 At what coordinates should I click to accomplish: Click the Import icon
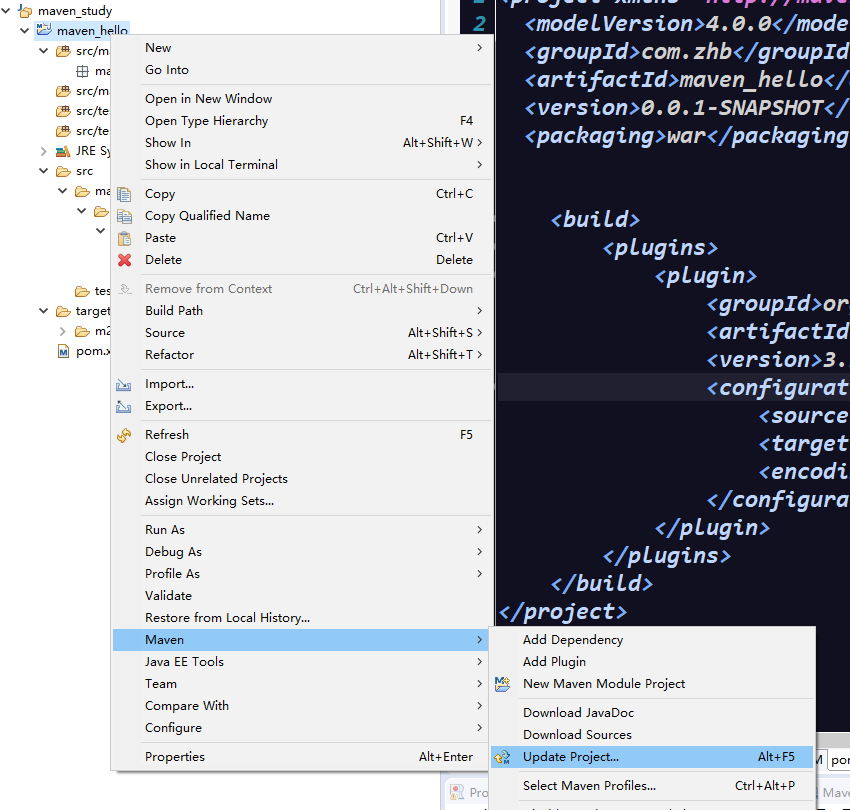click(125, 384)
